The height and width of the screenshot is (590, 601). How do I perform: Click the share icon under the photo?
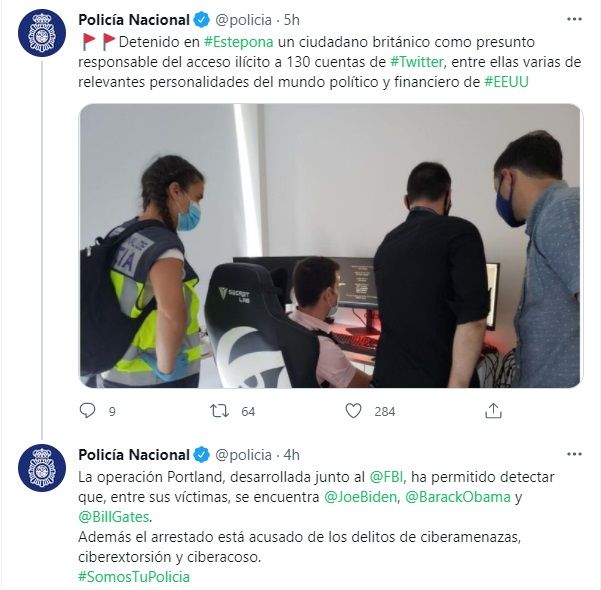(x=493, y=411)
